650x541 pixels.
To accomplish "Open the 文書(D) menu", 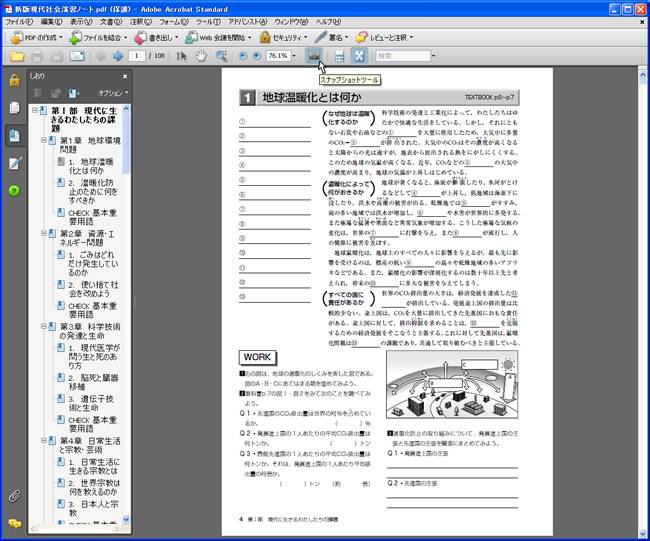I will (111, 22).
